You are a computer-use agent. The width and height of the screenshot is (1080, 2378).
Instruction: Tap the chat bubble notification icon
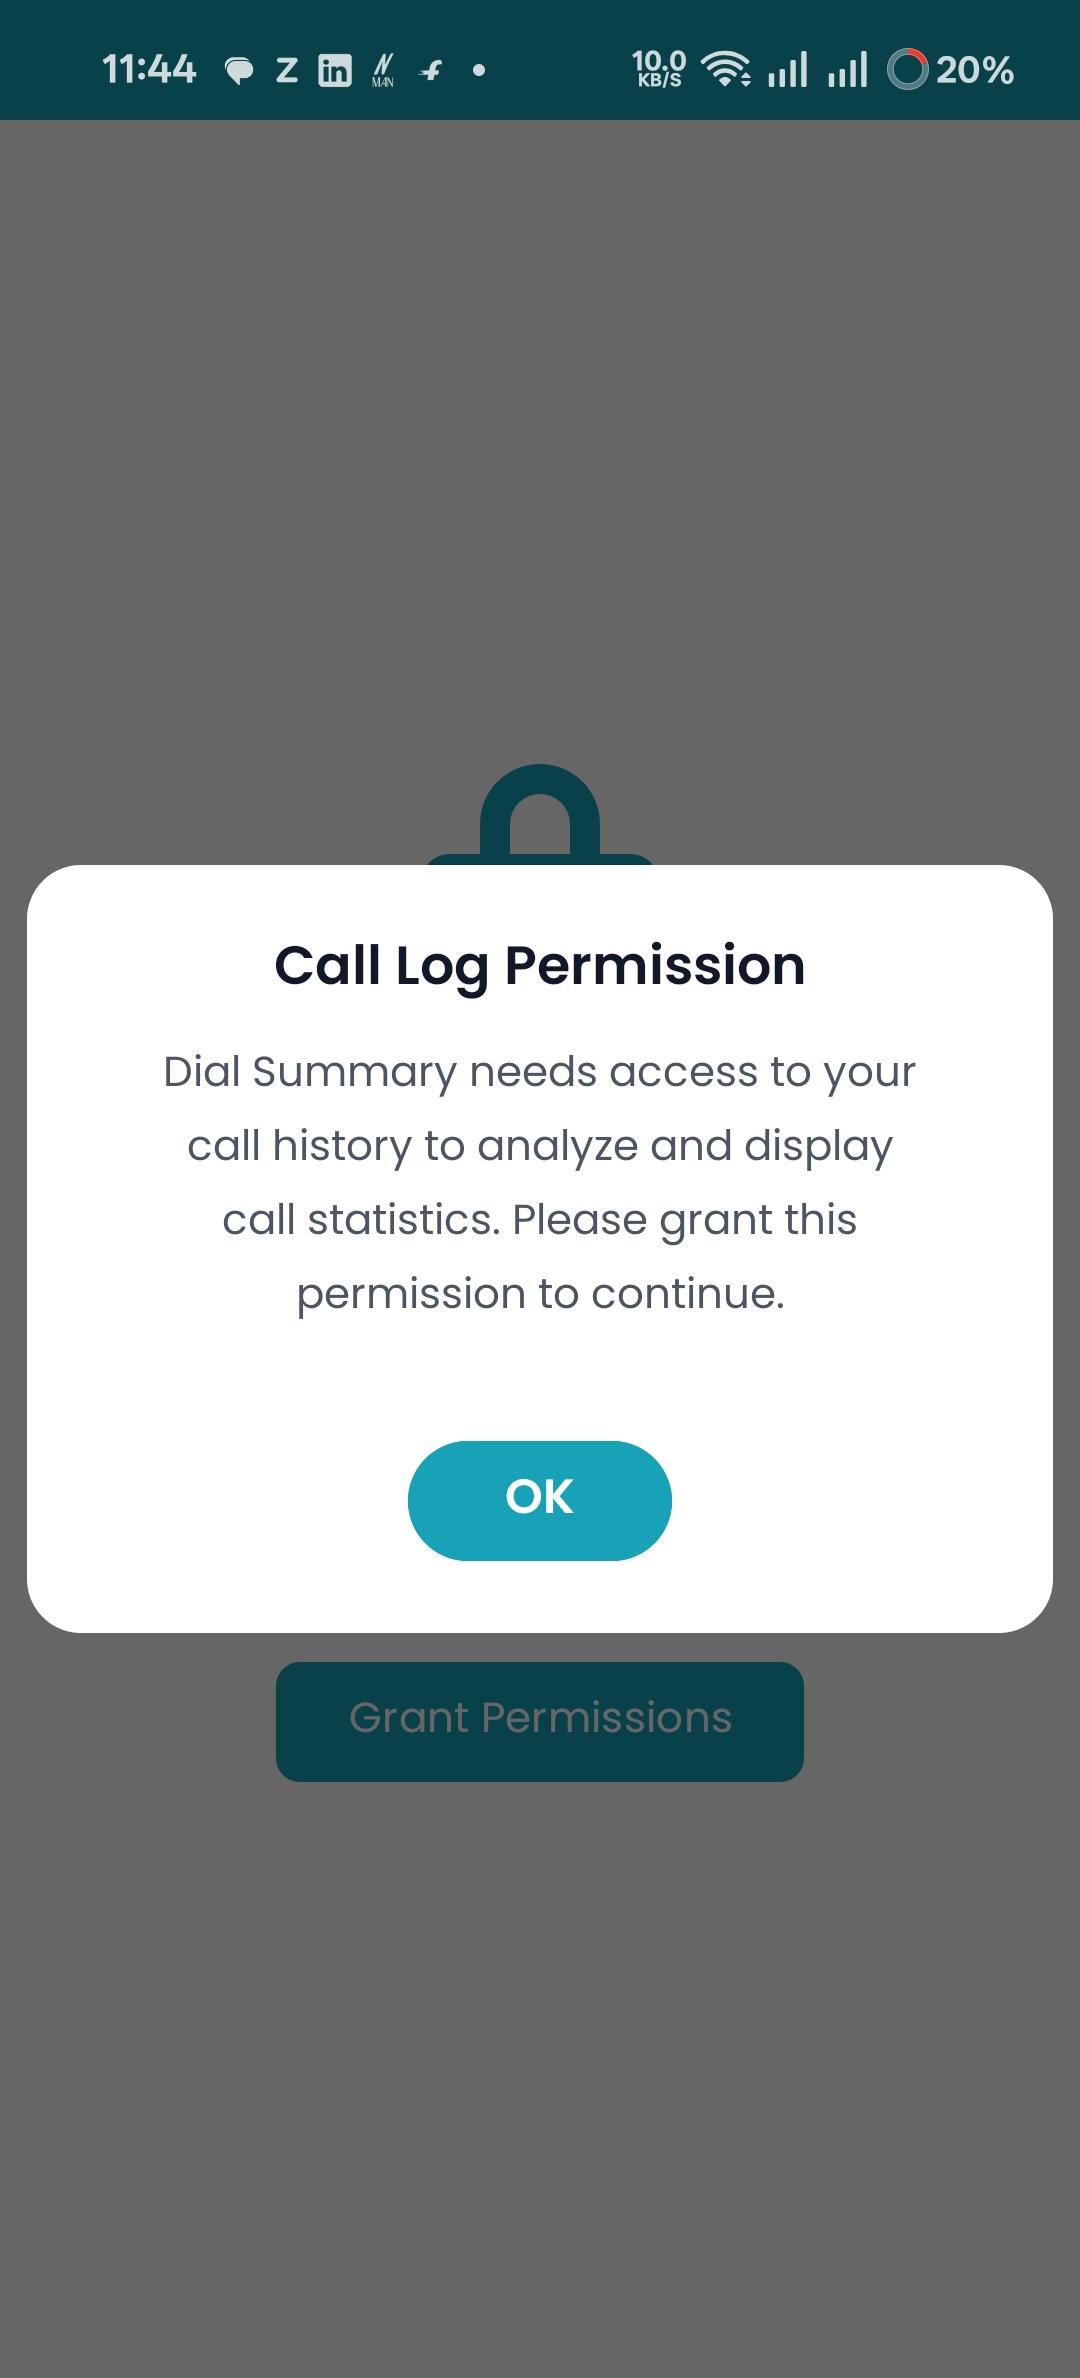[238, 71]
